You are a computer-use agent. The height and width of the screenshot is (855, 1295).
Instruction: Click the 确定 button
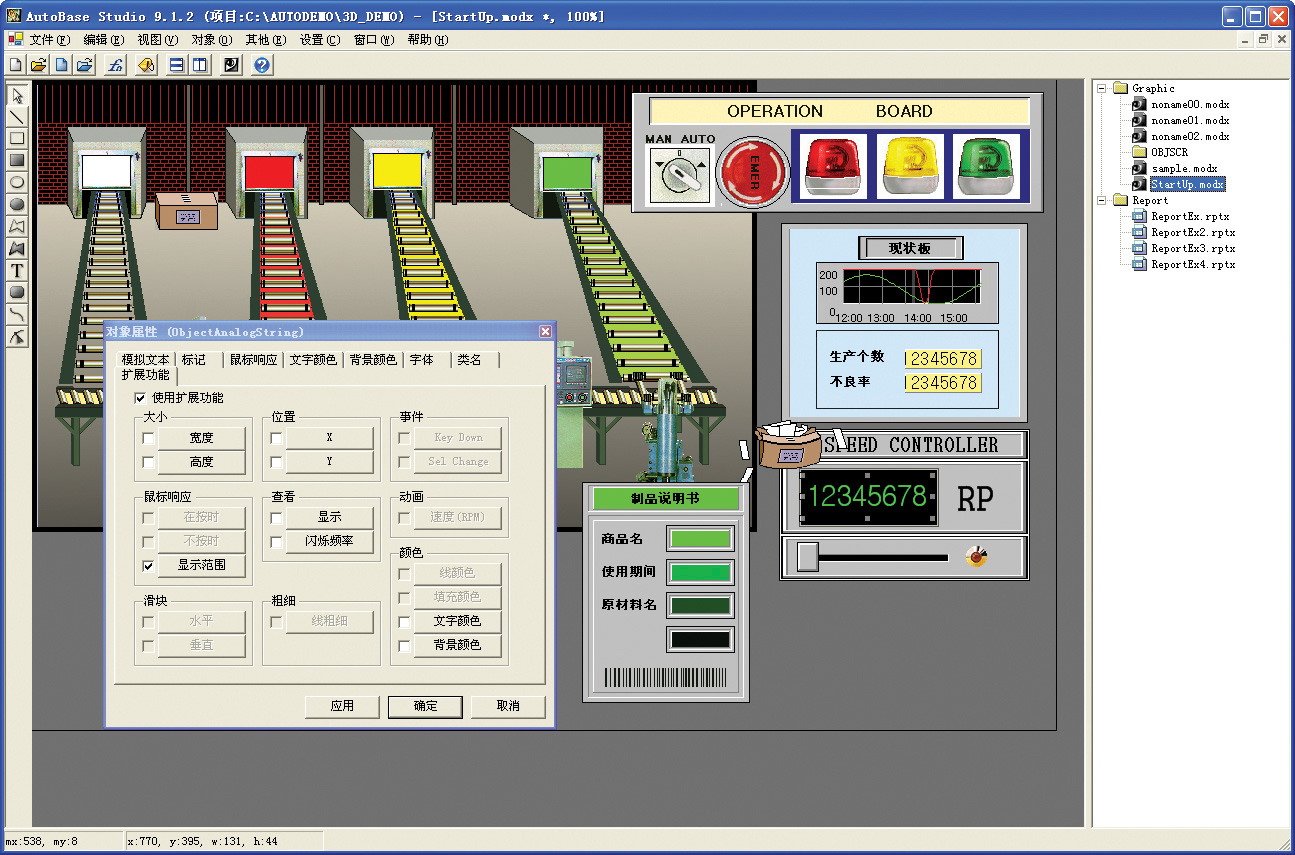pyautogui.click(x=425, y=706)
